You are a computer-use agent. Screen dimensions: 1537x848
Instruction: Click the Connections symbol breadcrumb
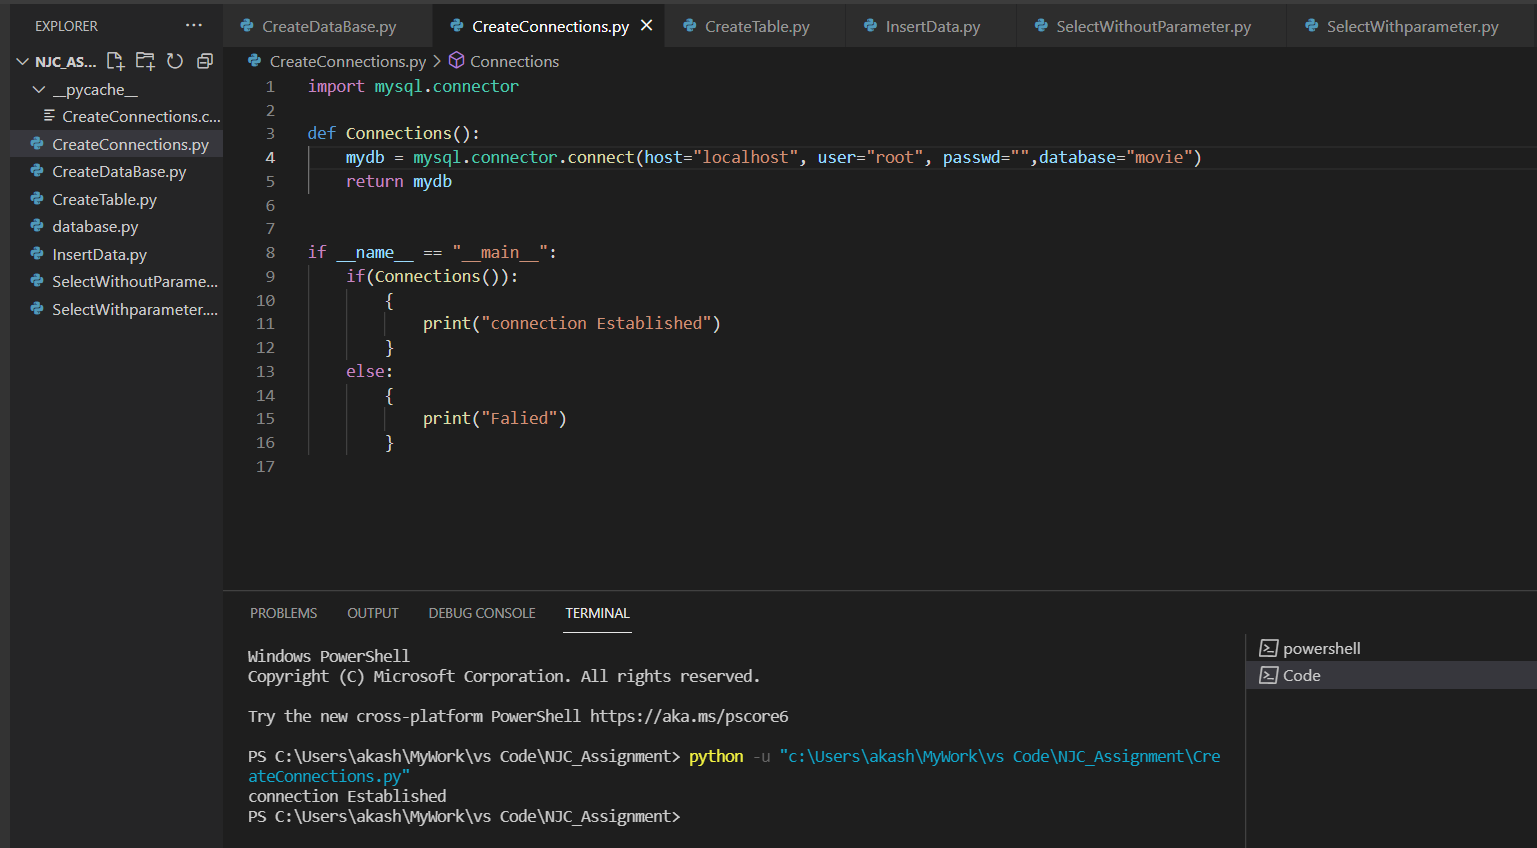(x=514, y=61)
